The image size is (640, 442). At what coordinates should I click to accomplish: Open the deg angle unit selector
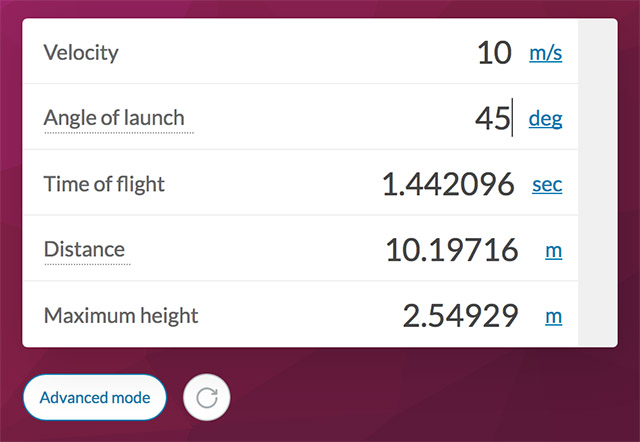click(x=546, y=119)
